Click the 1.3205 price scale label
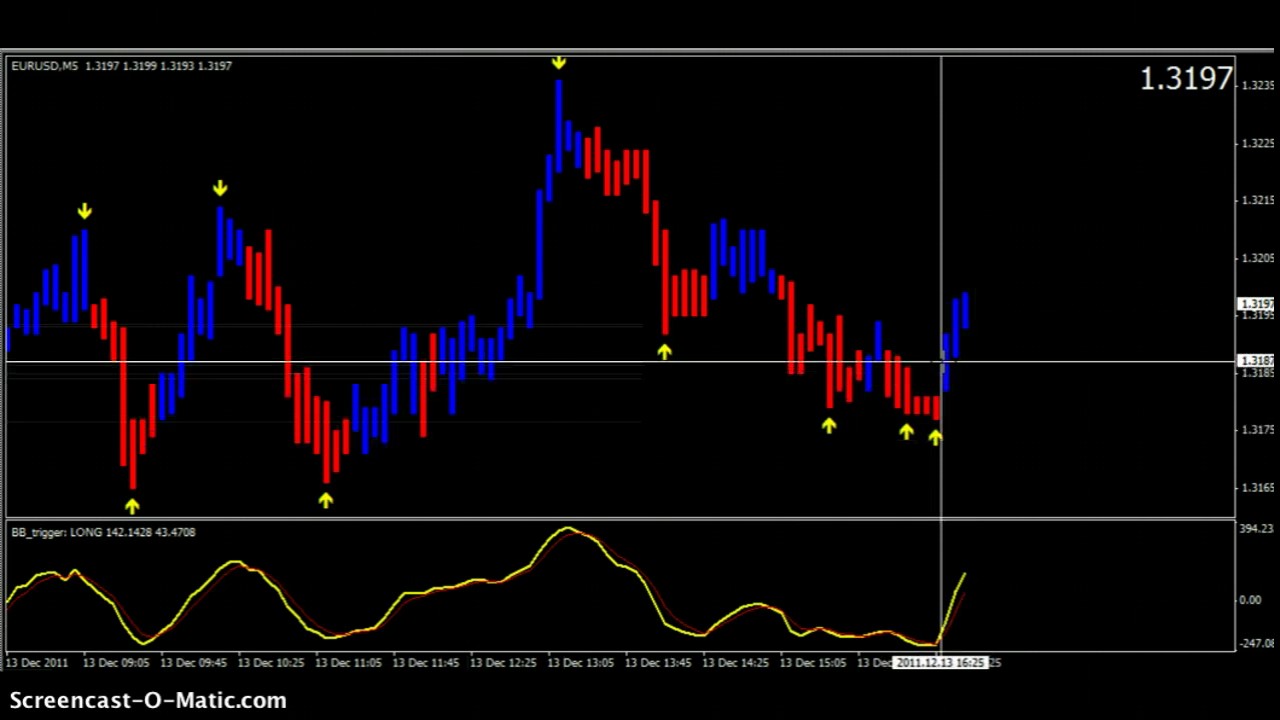1280x720 pixels. point(1257,258)
